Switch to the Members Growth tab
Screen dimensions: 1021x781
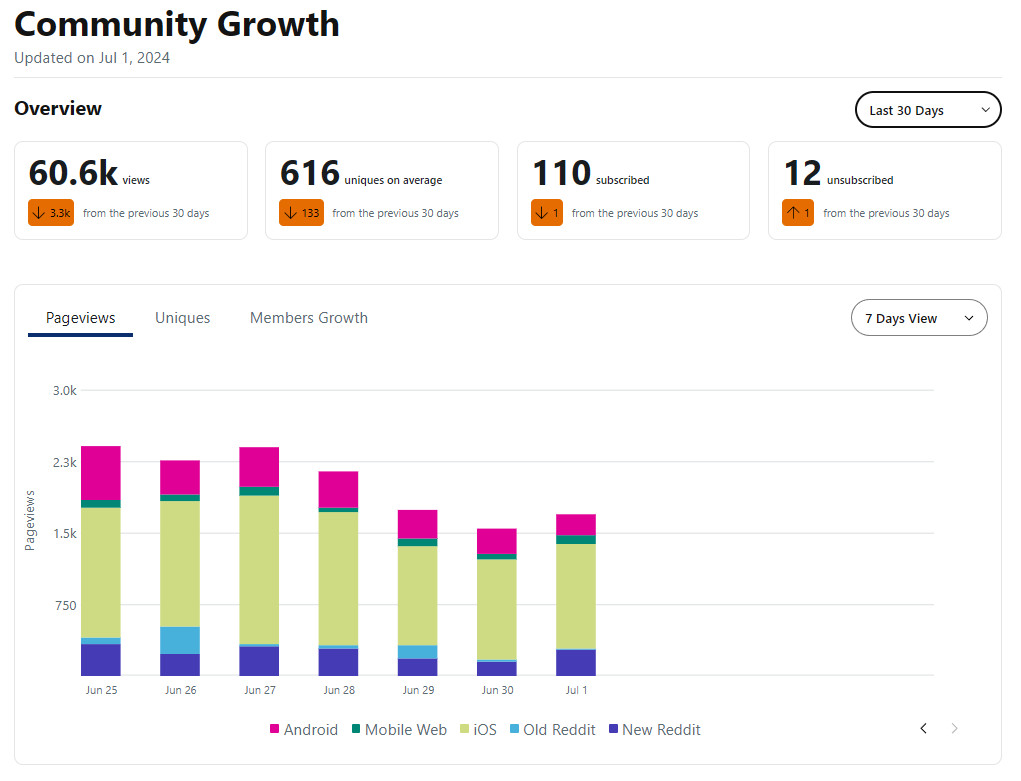(308, 318)
